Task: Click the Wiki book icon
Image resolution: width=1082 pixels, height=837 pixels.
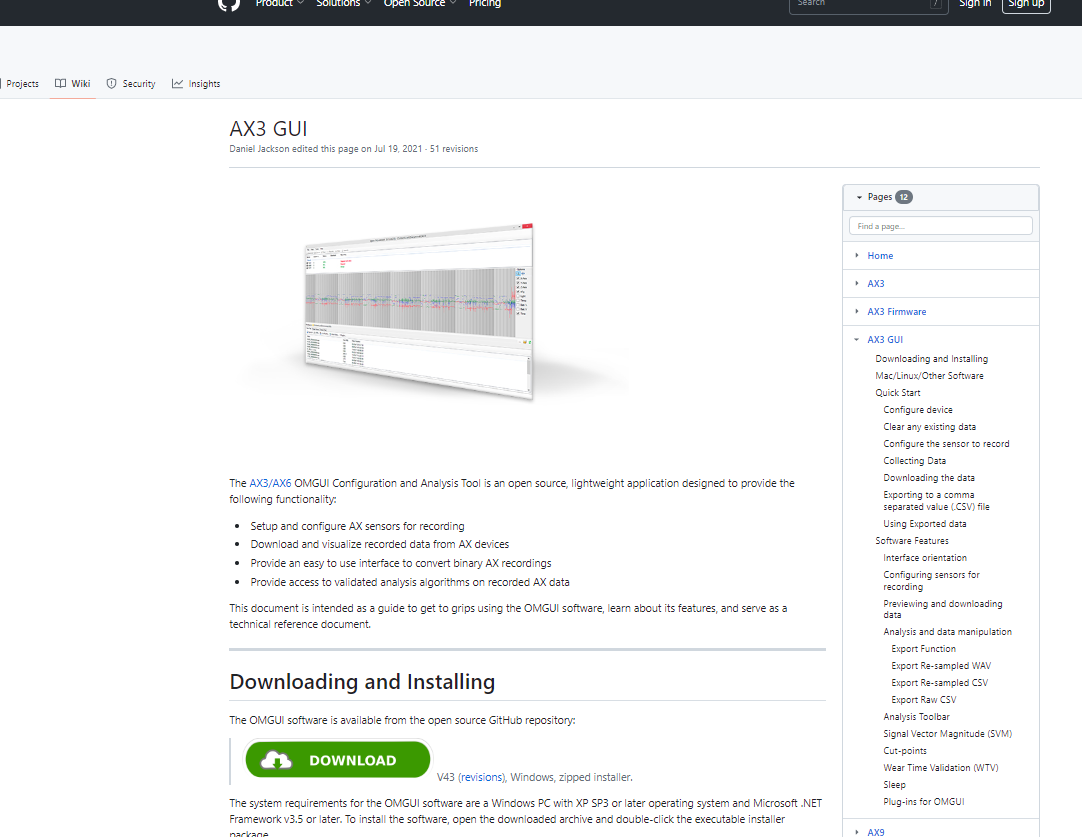Action: 61,83
